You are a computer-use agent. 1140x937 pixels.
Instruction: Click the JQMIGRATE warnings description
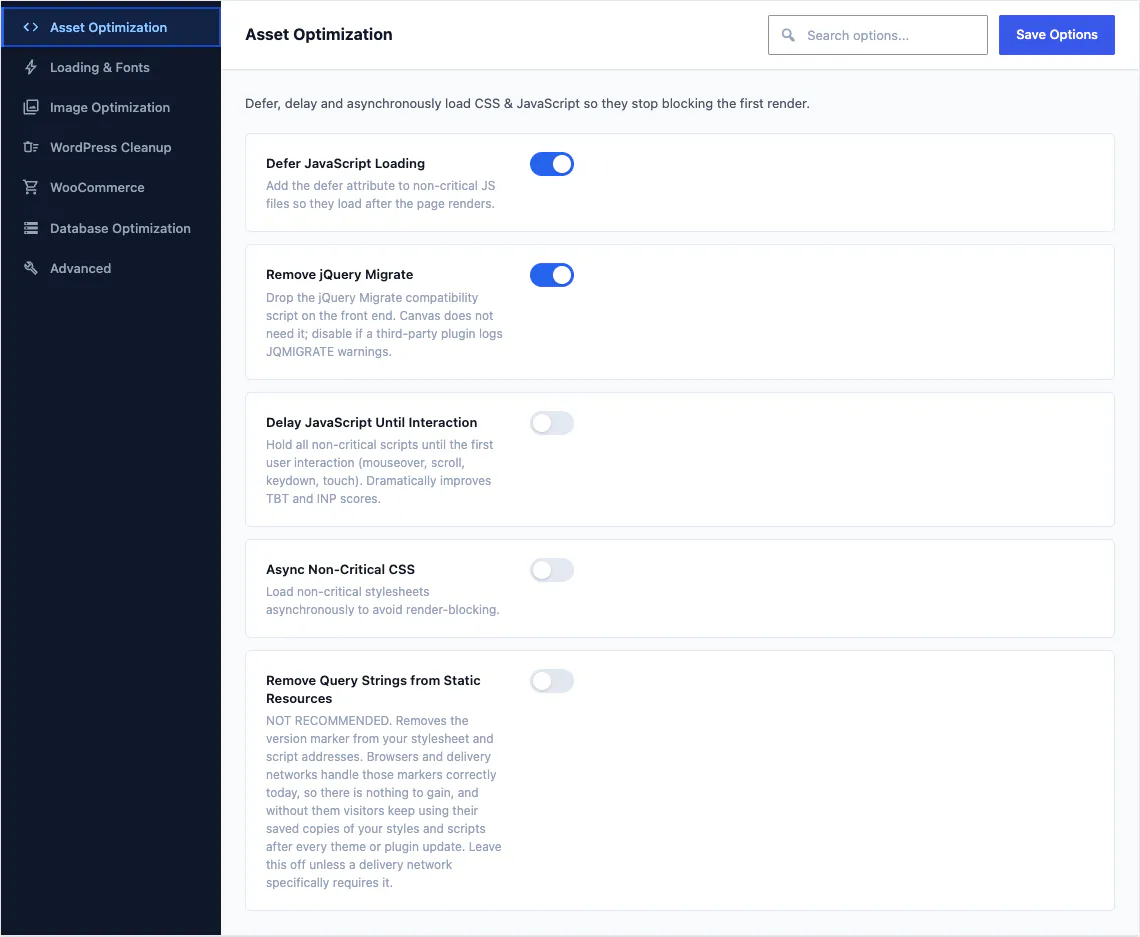coord(384,324)
